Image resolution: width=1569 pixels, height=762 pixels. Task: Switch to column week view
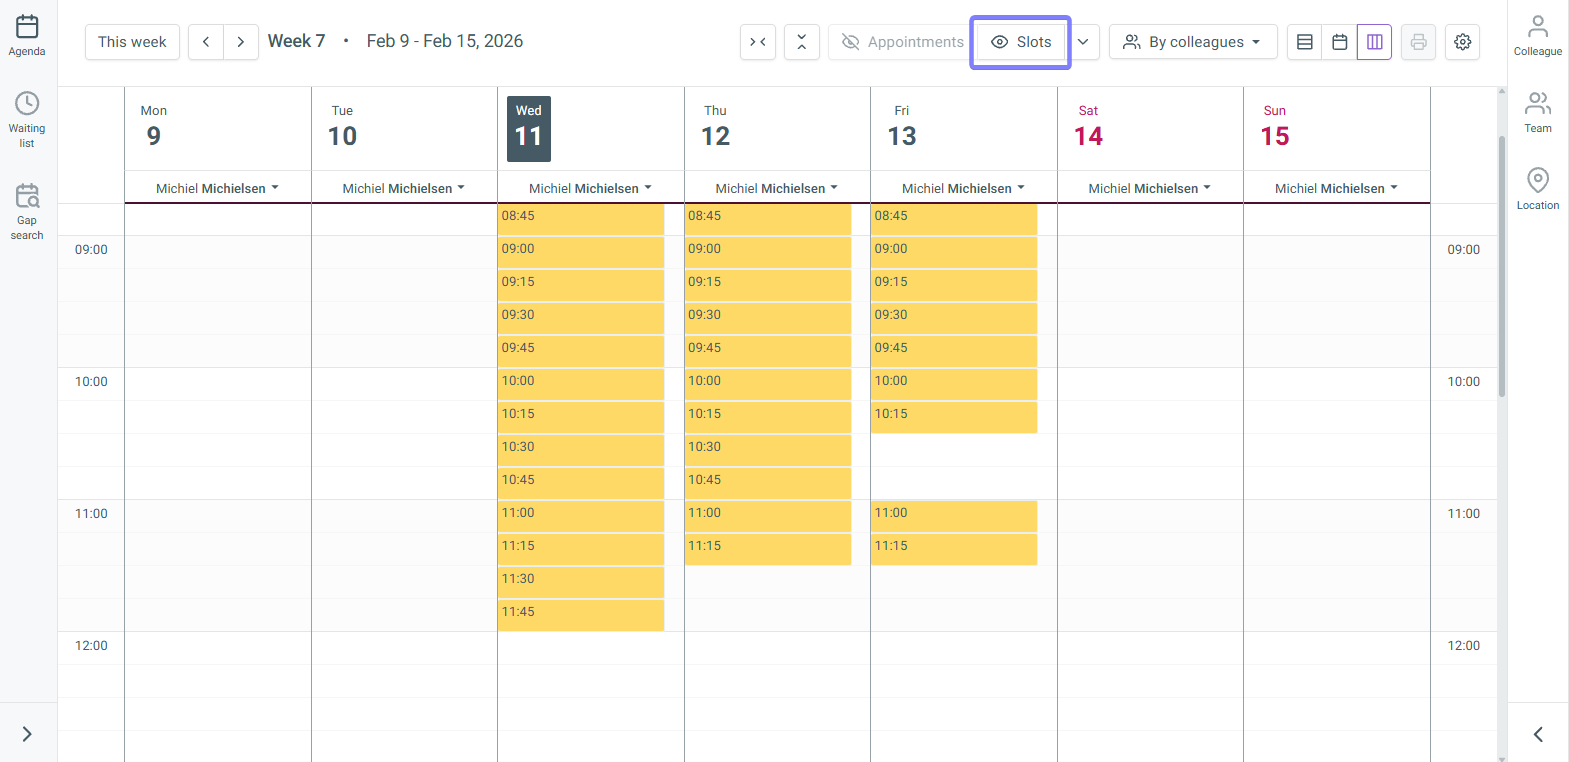[x=1374, y=42]
